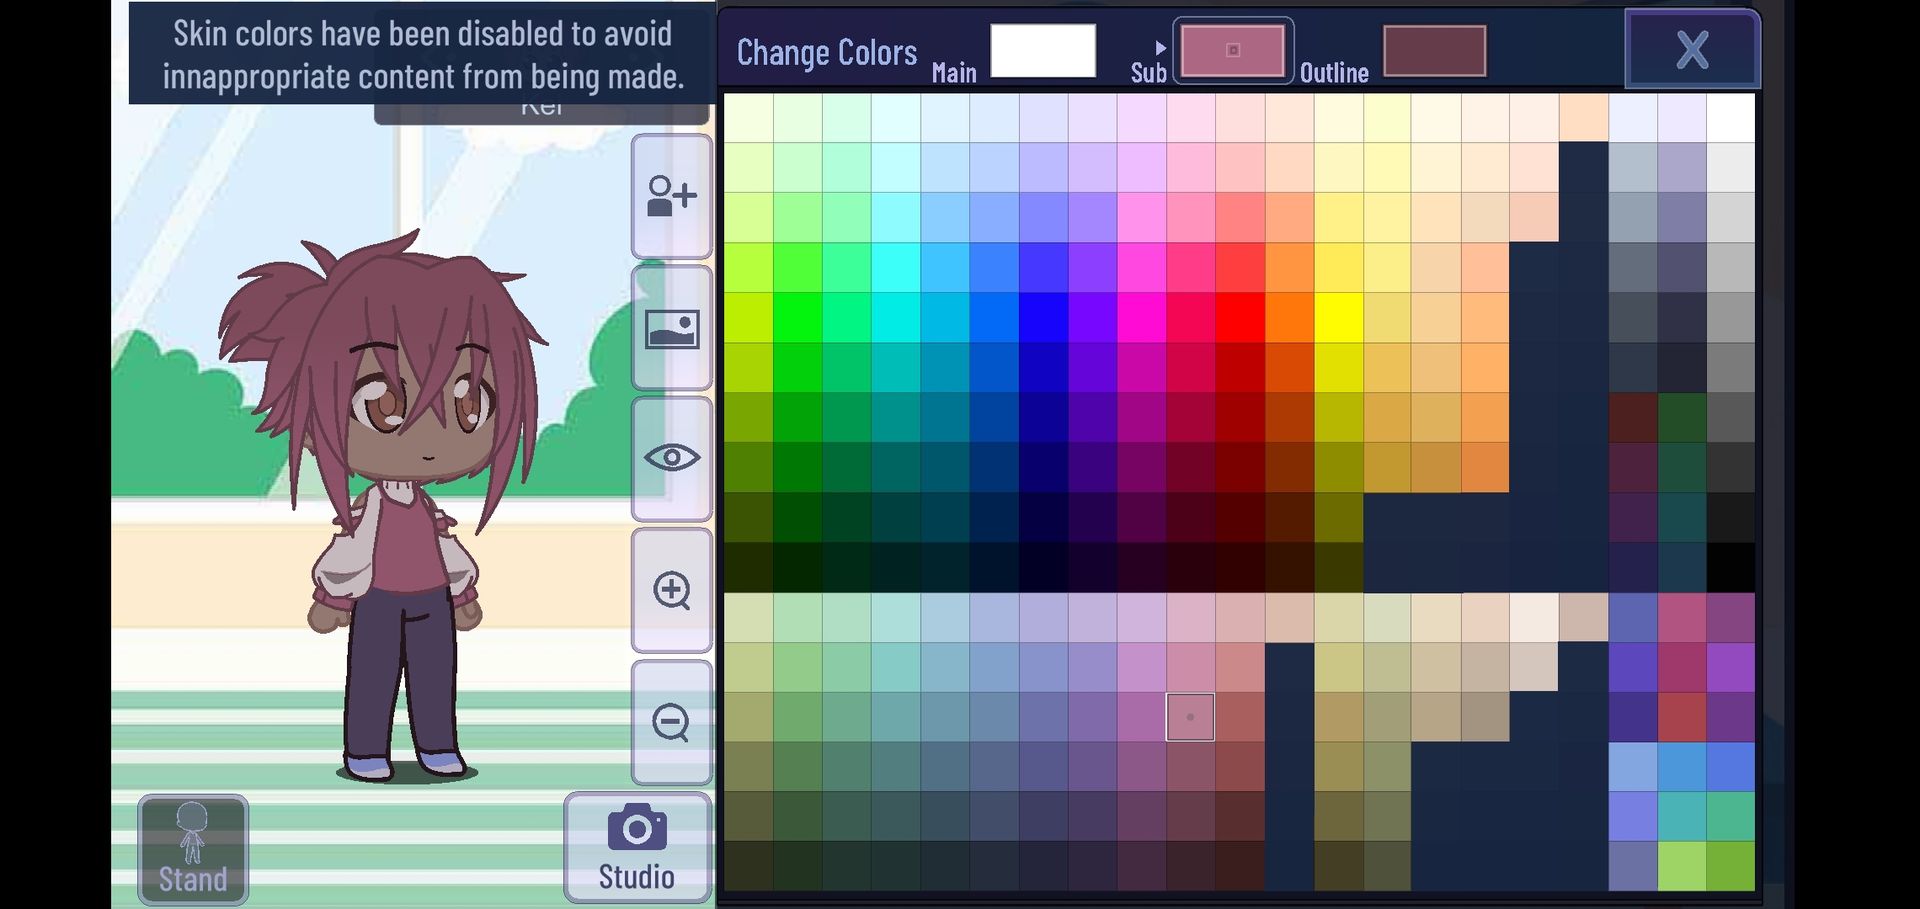1920x909 pixels.
Task: Click the Change Colors title text
Action: (x=827, y=53)
